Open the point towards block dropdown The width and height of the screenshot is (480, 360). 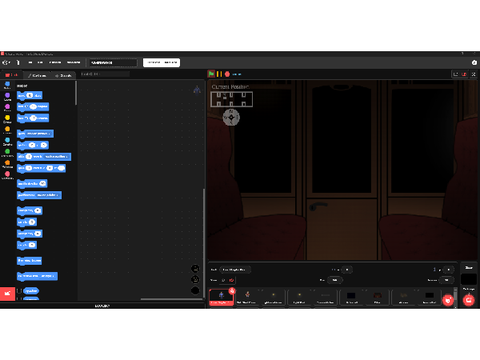(x=48, y=195)
